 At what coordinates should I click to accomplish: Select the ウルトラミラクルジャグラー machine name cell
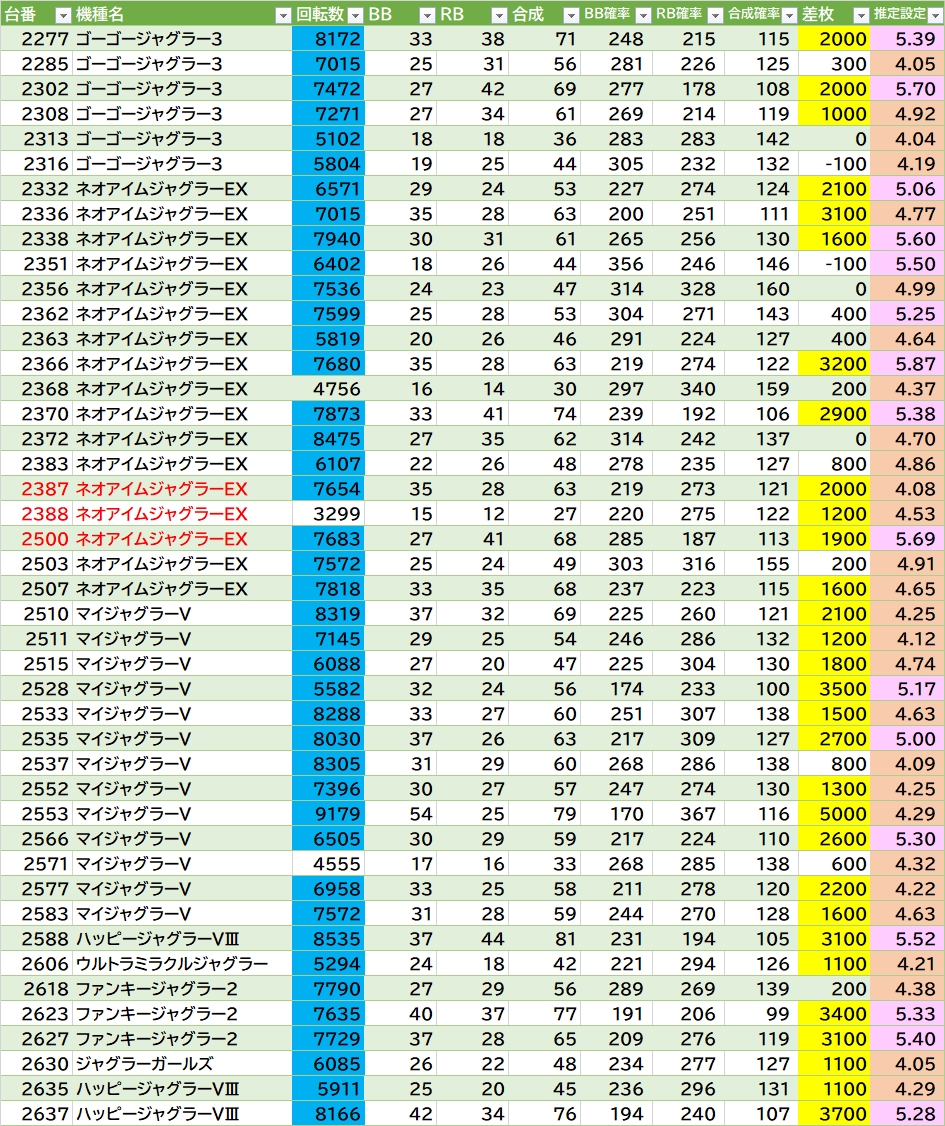tap(172, 964)
